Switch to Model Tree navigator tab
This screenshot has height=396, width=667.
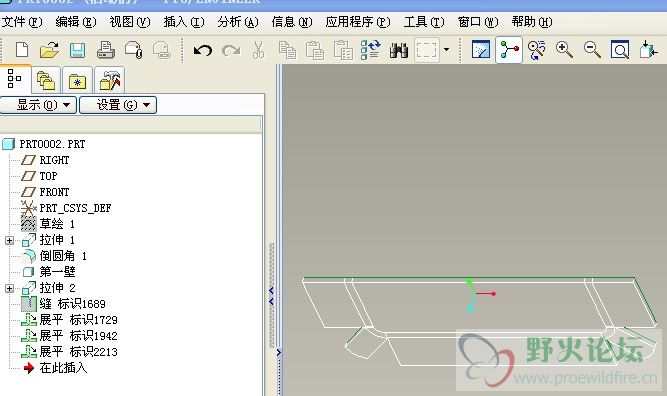pos(14,79)
